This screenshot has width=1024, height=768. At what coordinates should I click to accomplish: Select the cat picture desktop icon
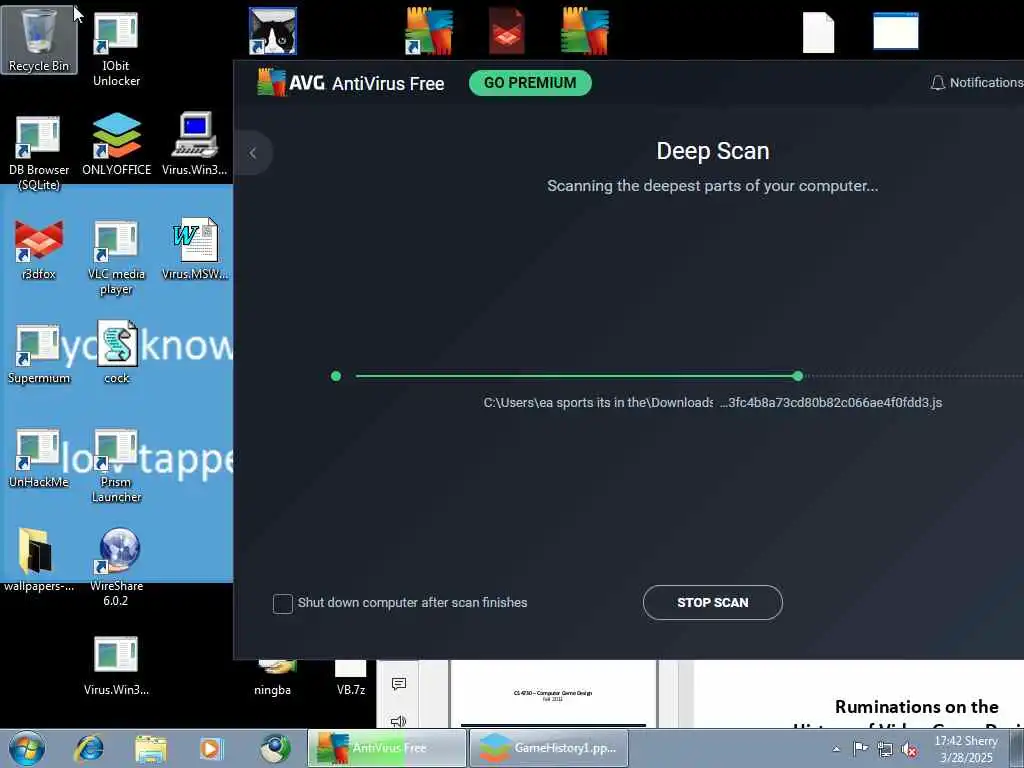coord(273,31)
